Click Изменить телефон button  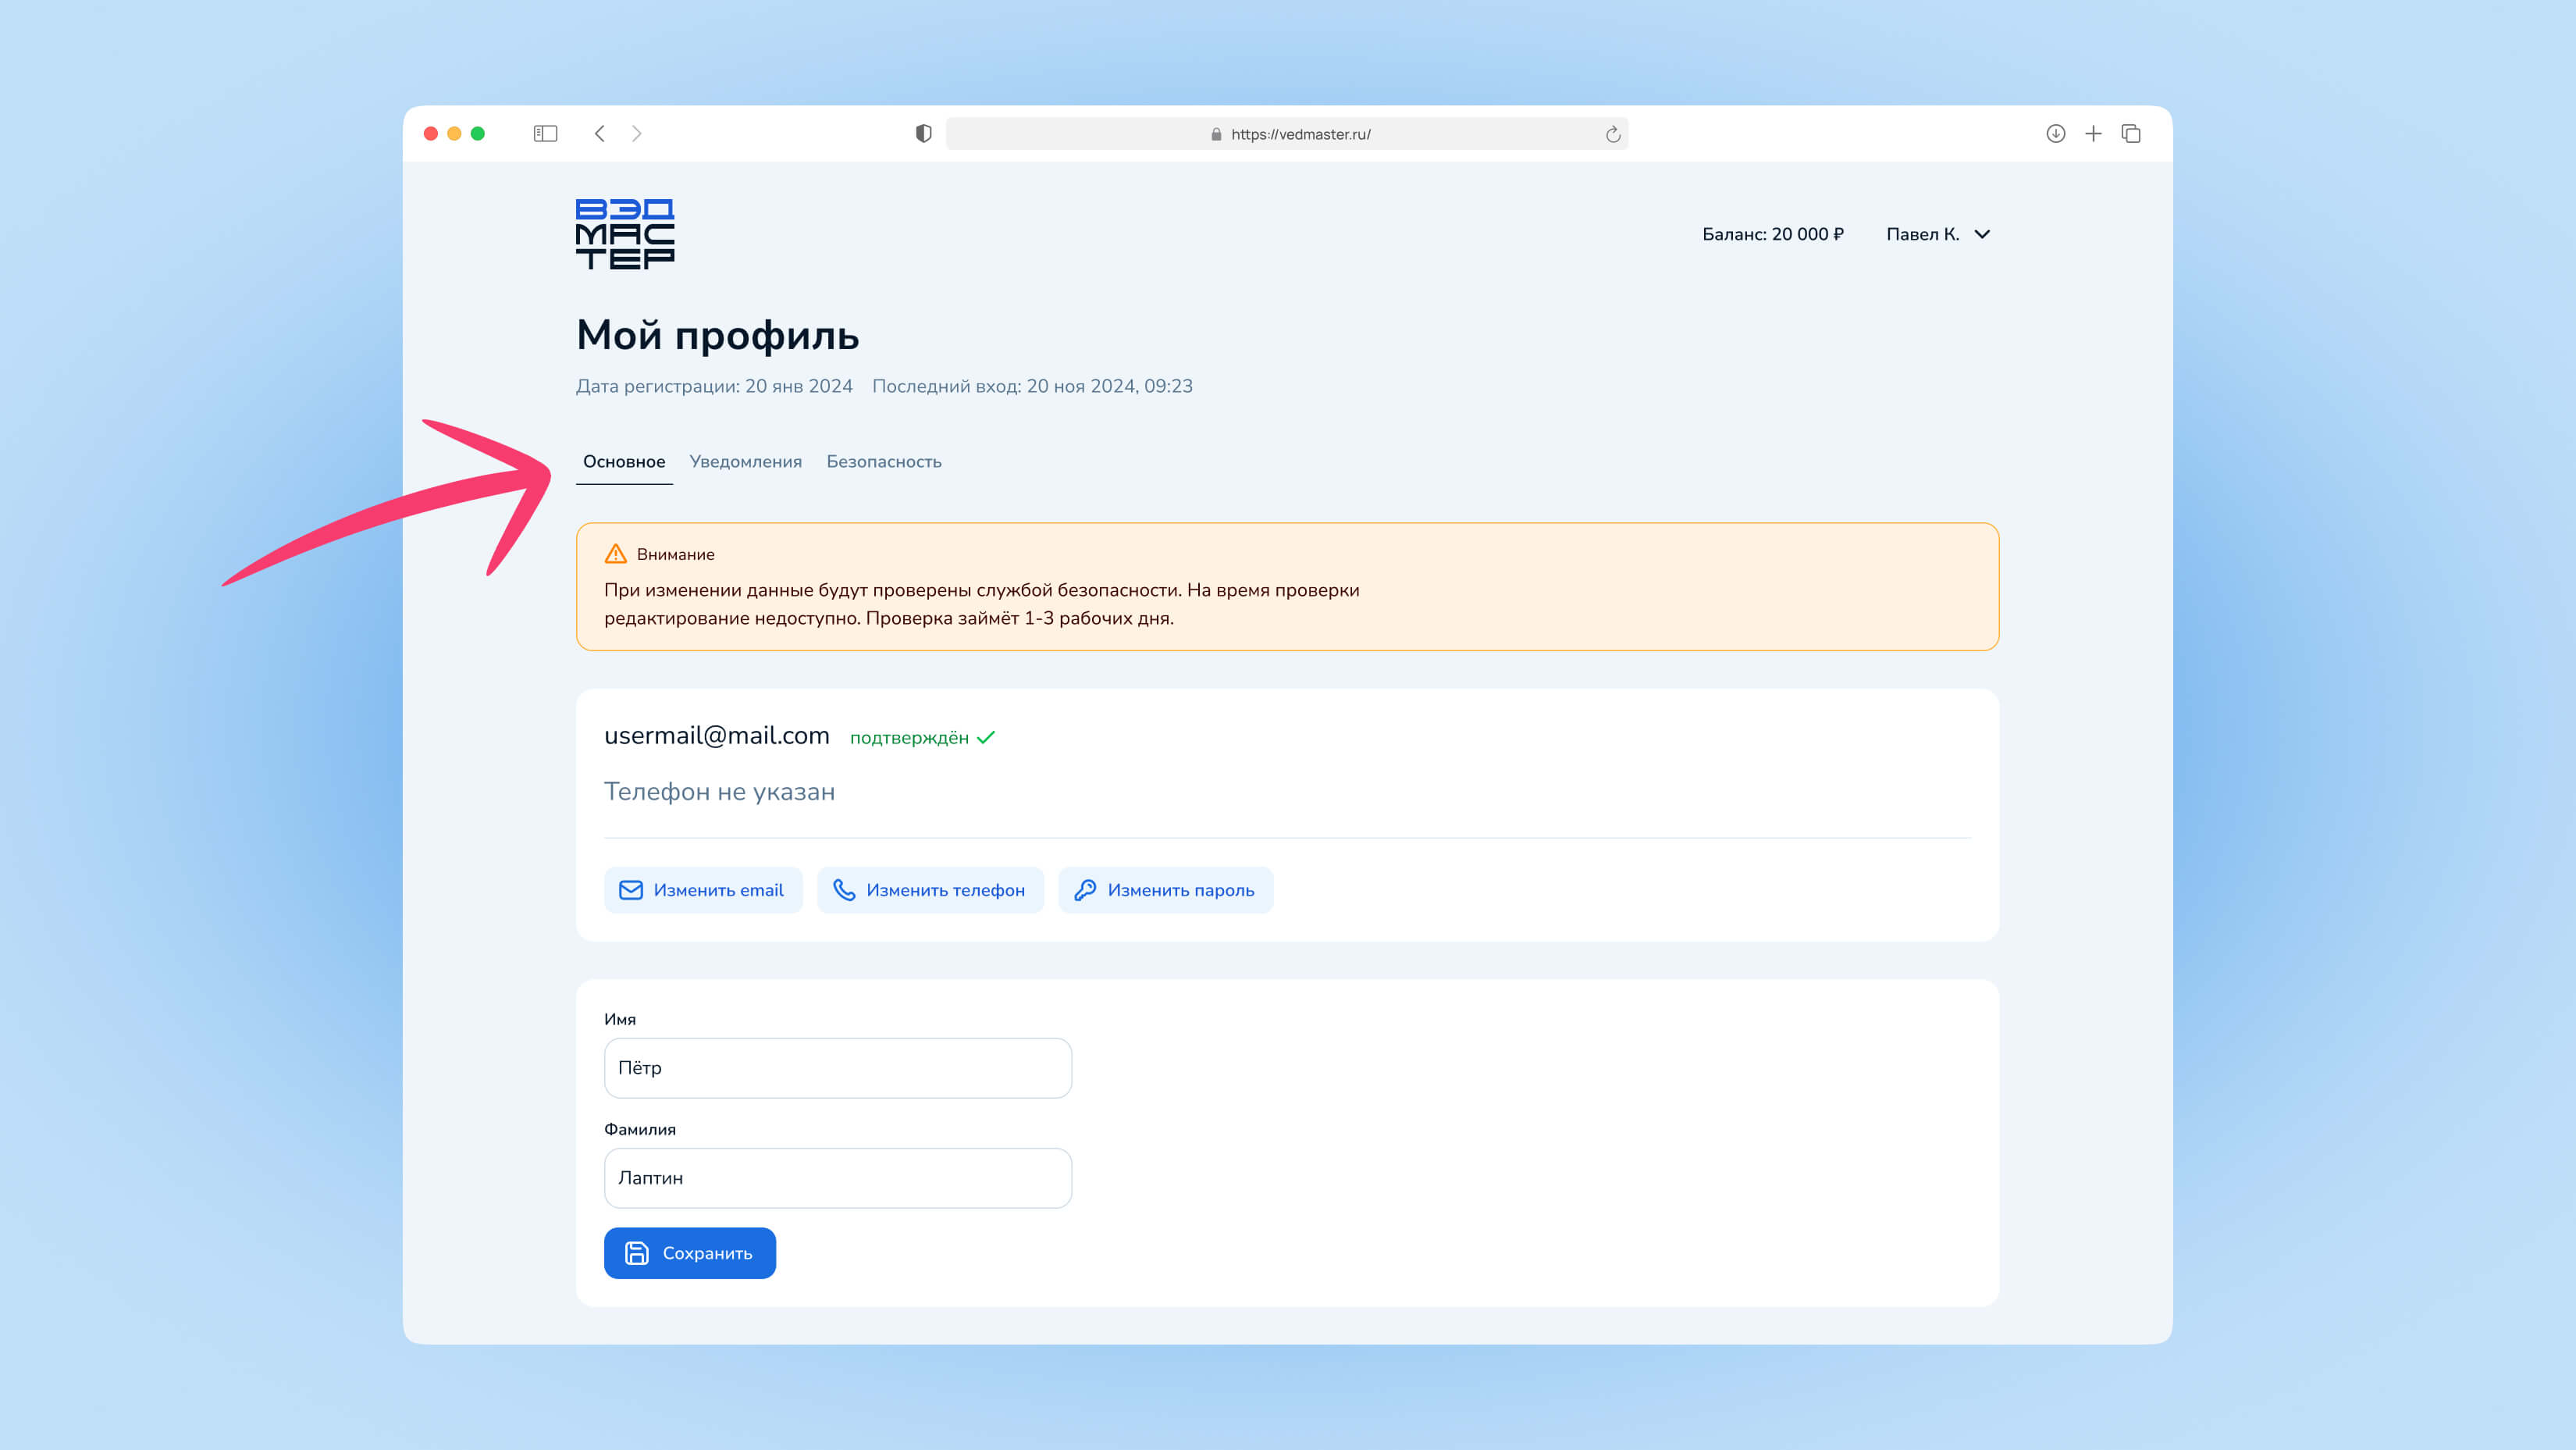930,890
